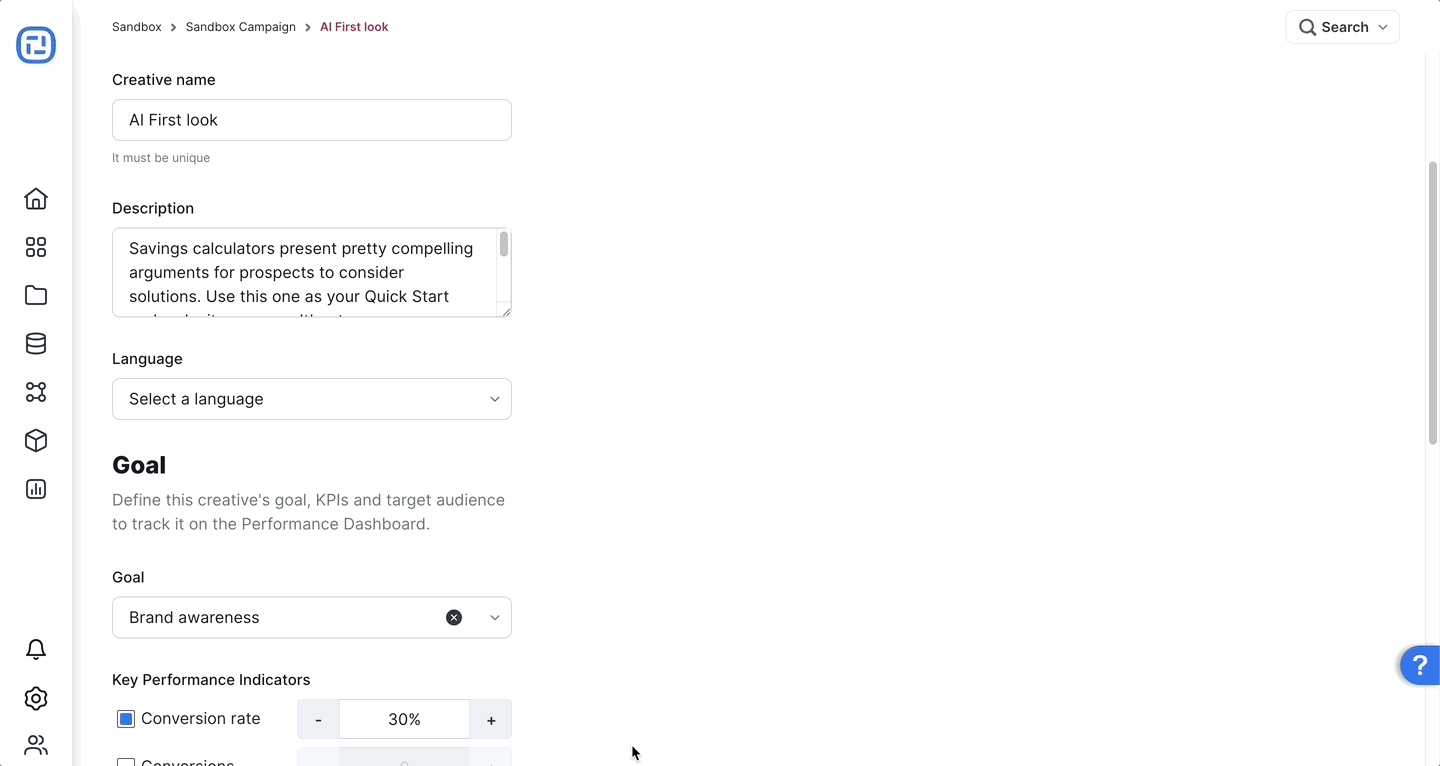Screen dimensions: 1440x766
Task: Go to Sandbox breadcrumb
Action: pos(136,27)
